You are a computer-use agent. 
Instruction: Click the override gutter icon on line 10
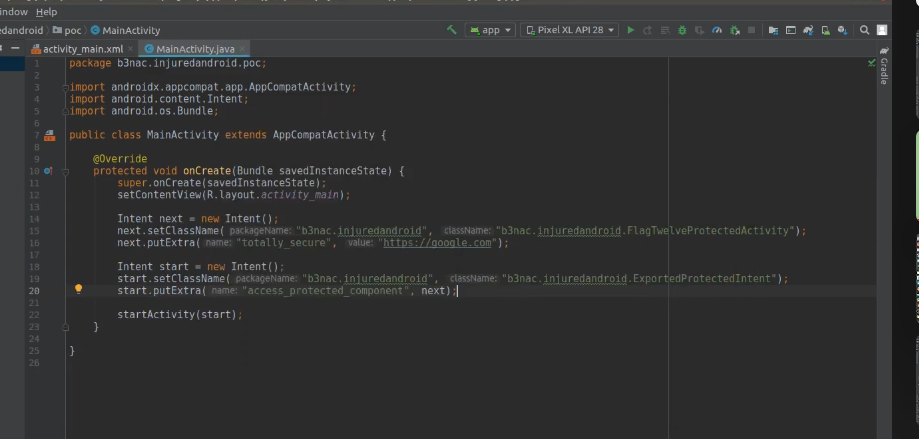(x=48, y=171)
